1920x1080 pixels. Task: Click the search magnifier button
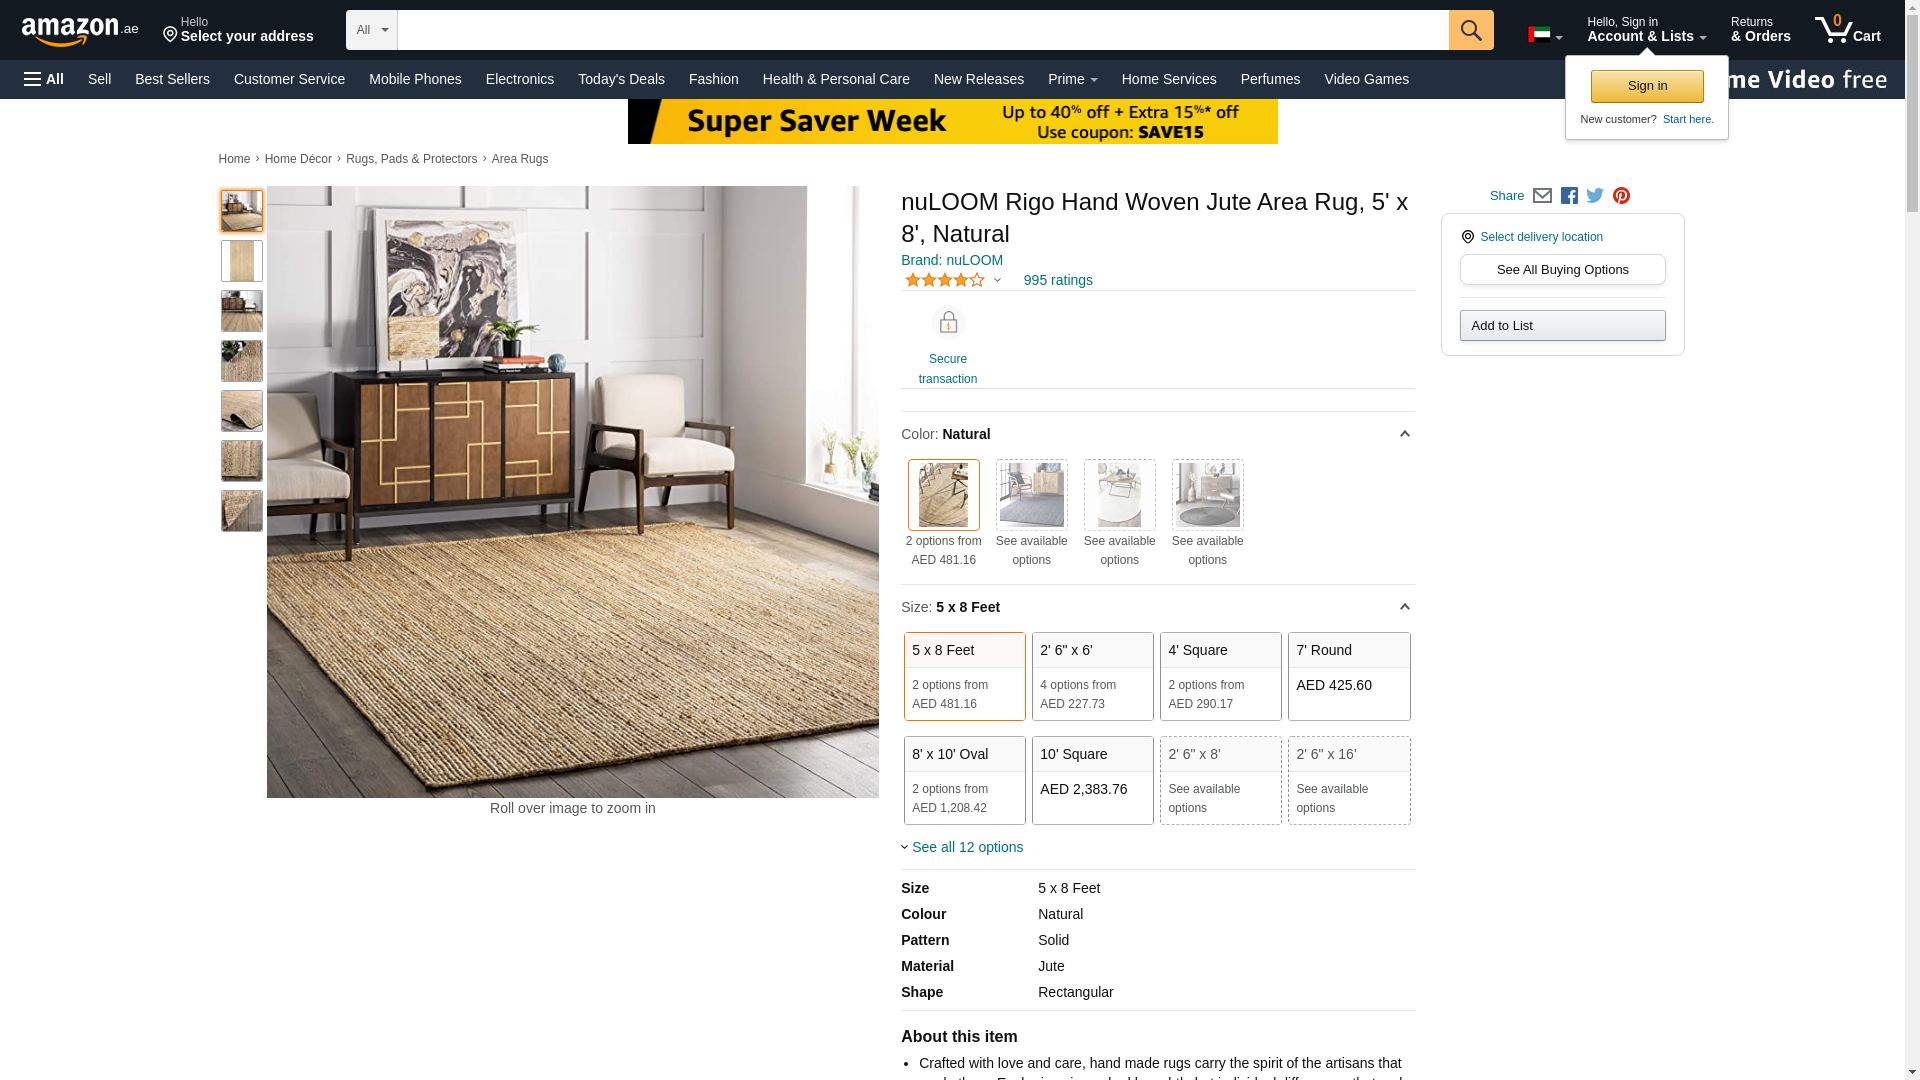pos(1470,30)
